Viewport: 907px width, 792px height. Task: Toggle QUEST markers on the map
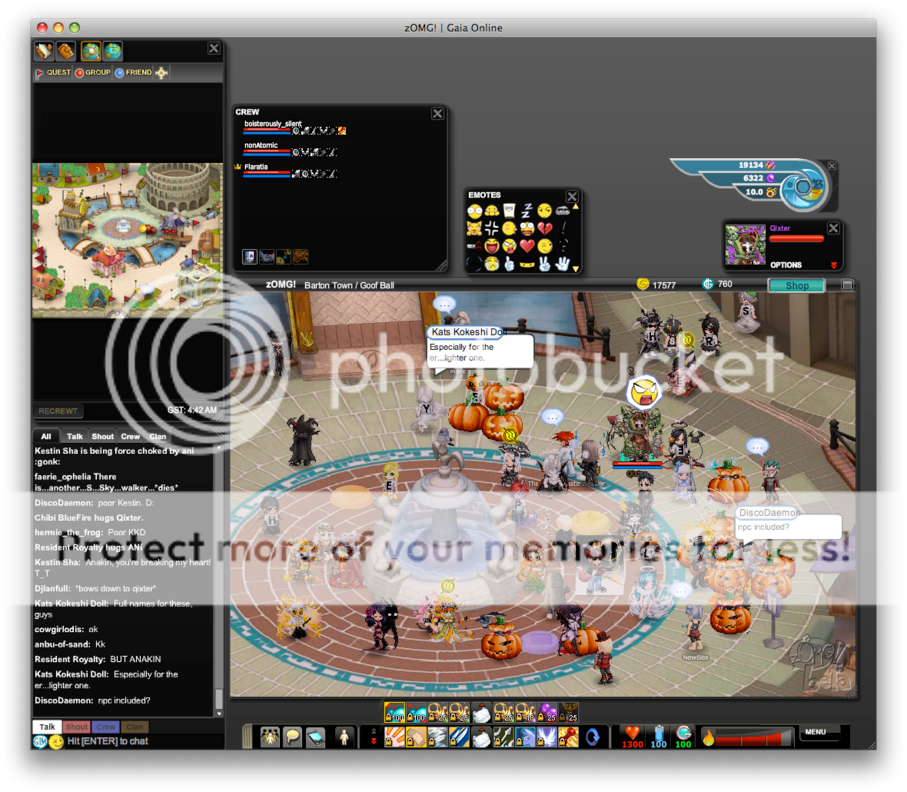pos(53,73)
